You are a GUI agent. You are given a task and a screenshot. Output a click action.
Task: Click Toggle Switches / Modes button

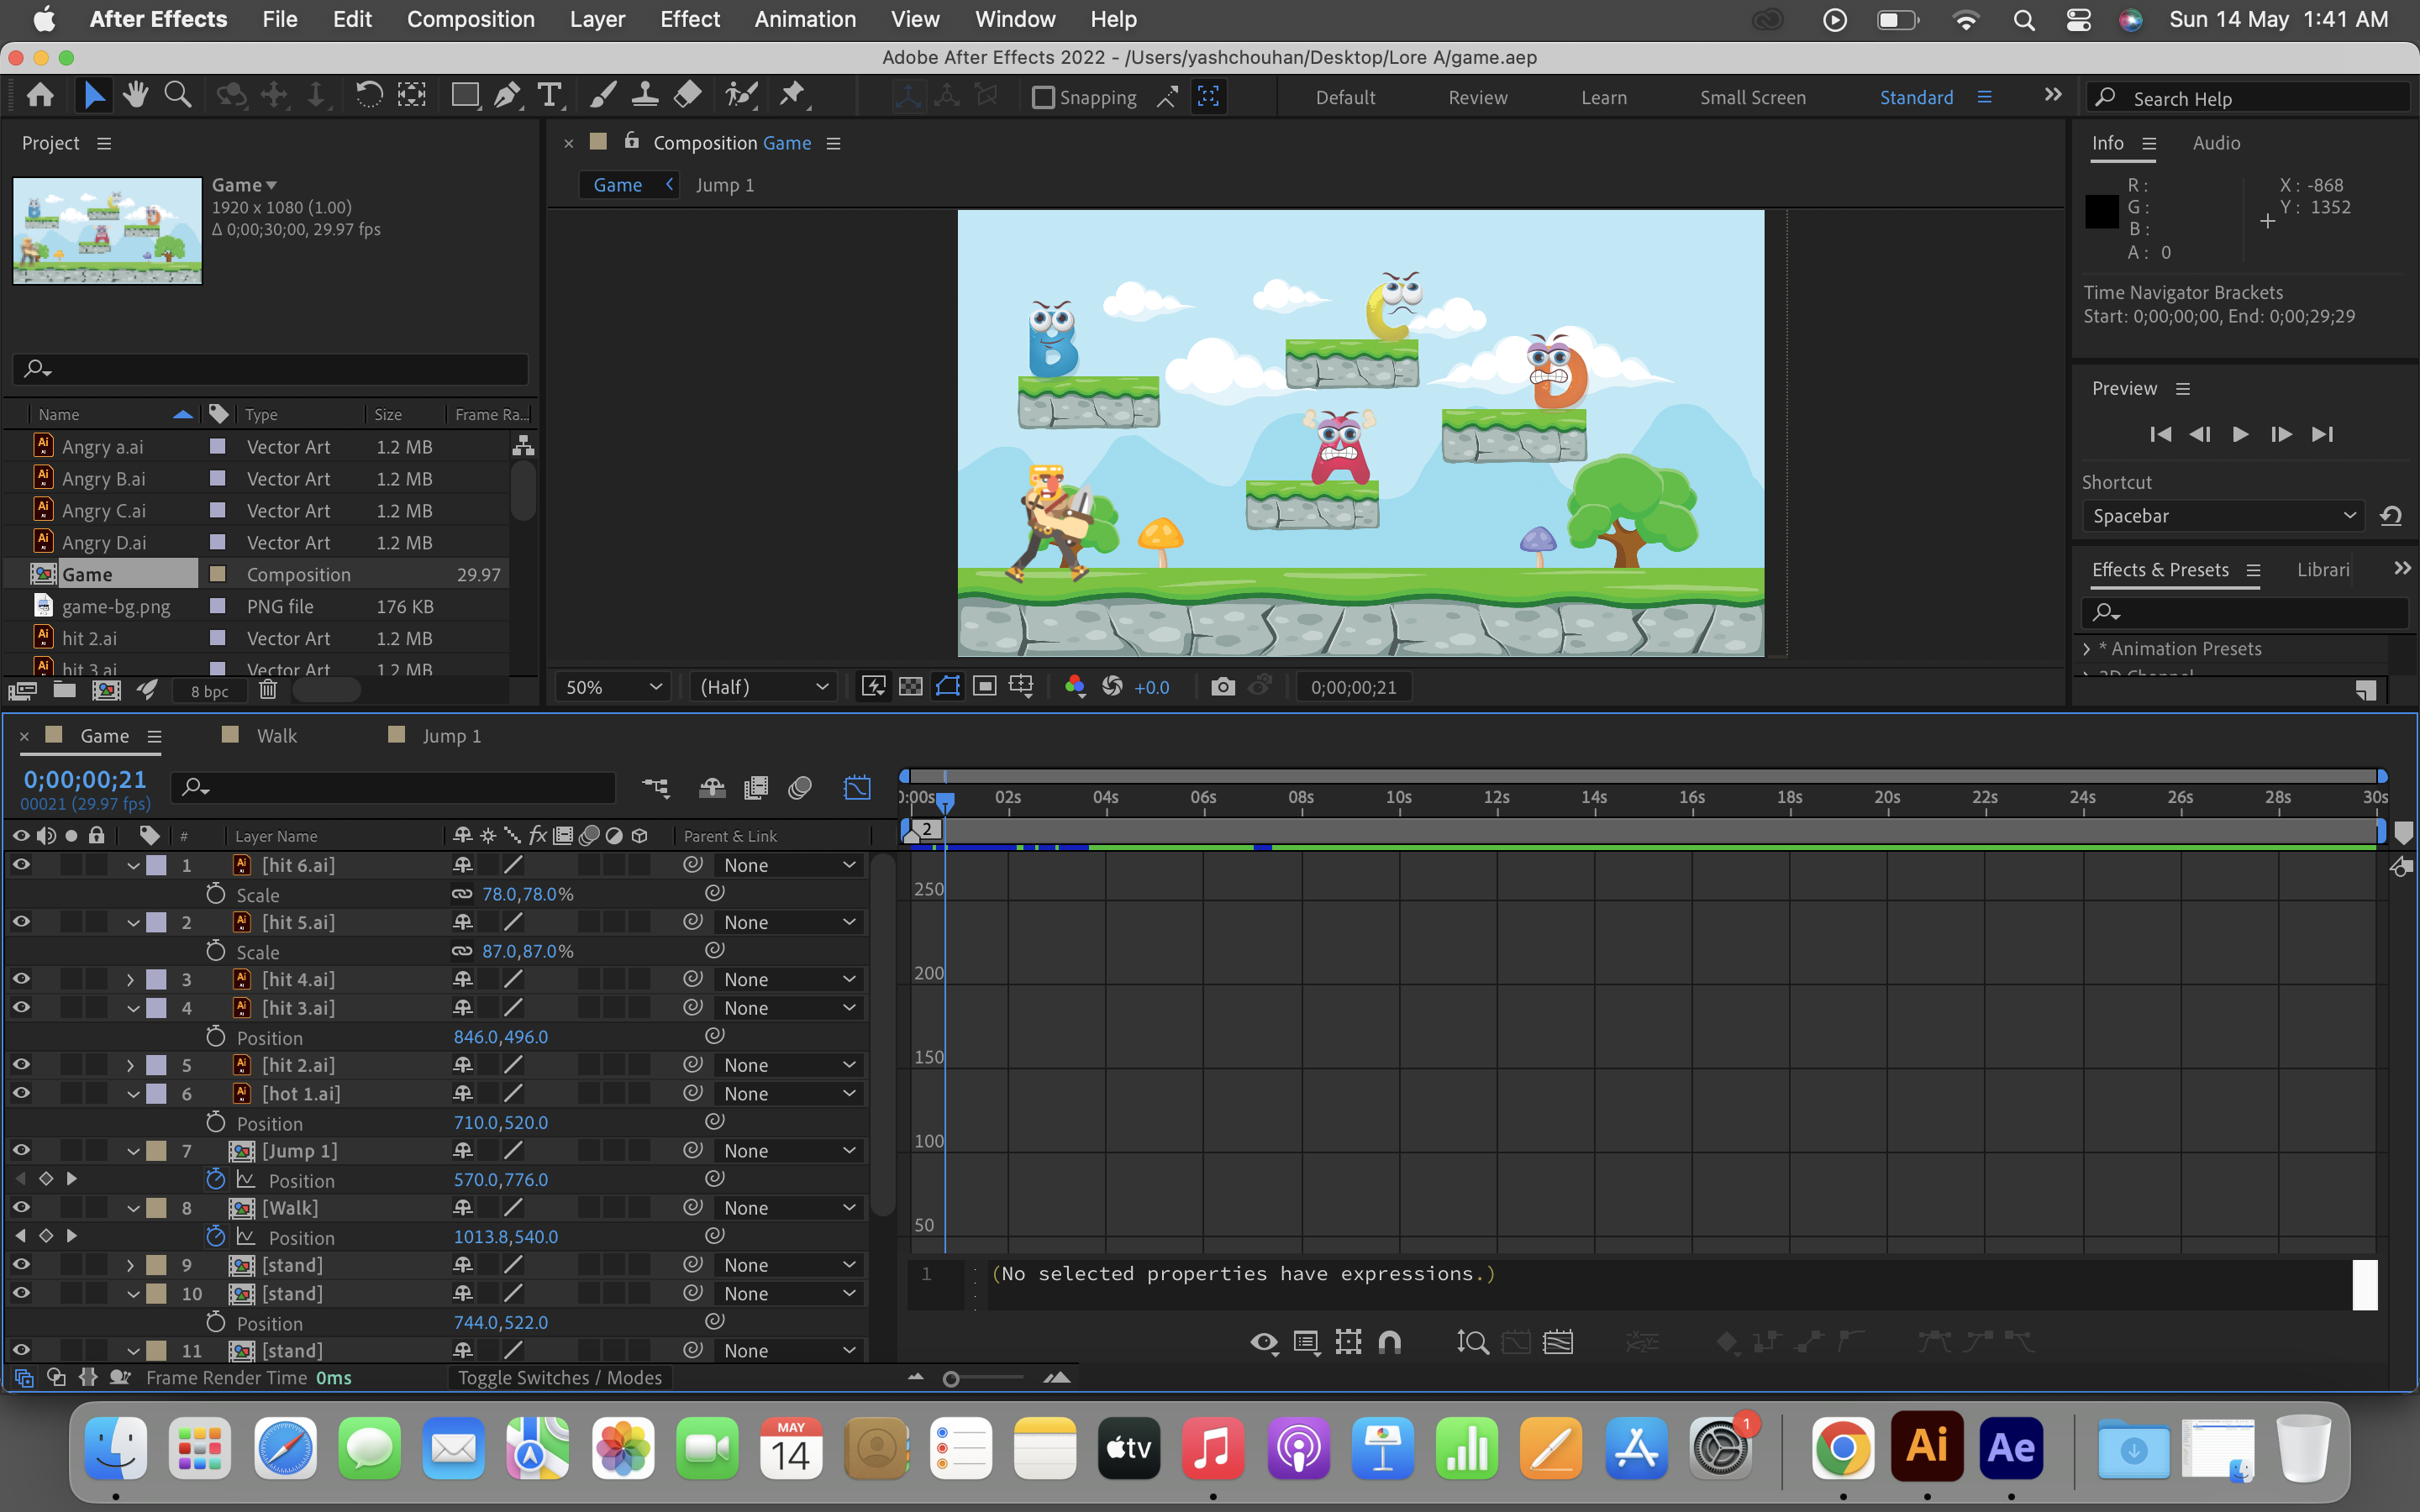click(559, 1378)
